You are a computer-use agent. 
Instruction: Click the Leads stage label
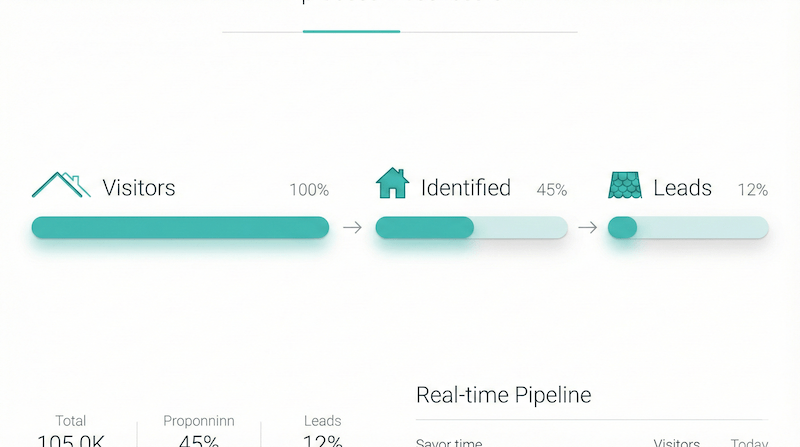pyautogui.click(x=682, y=188)
